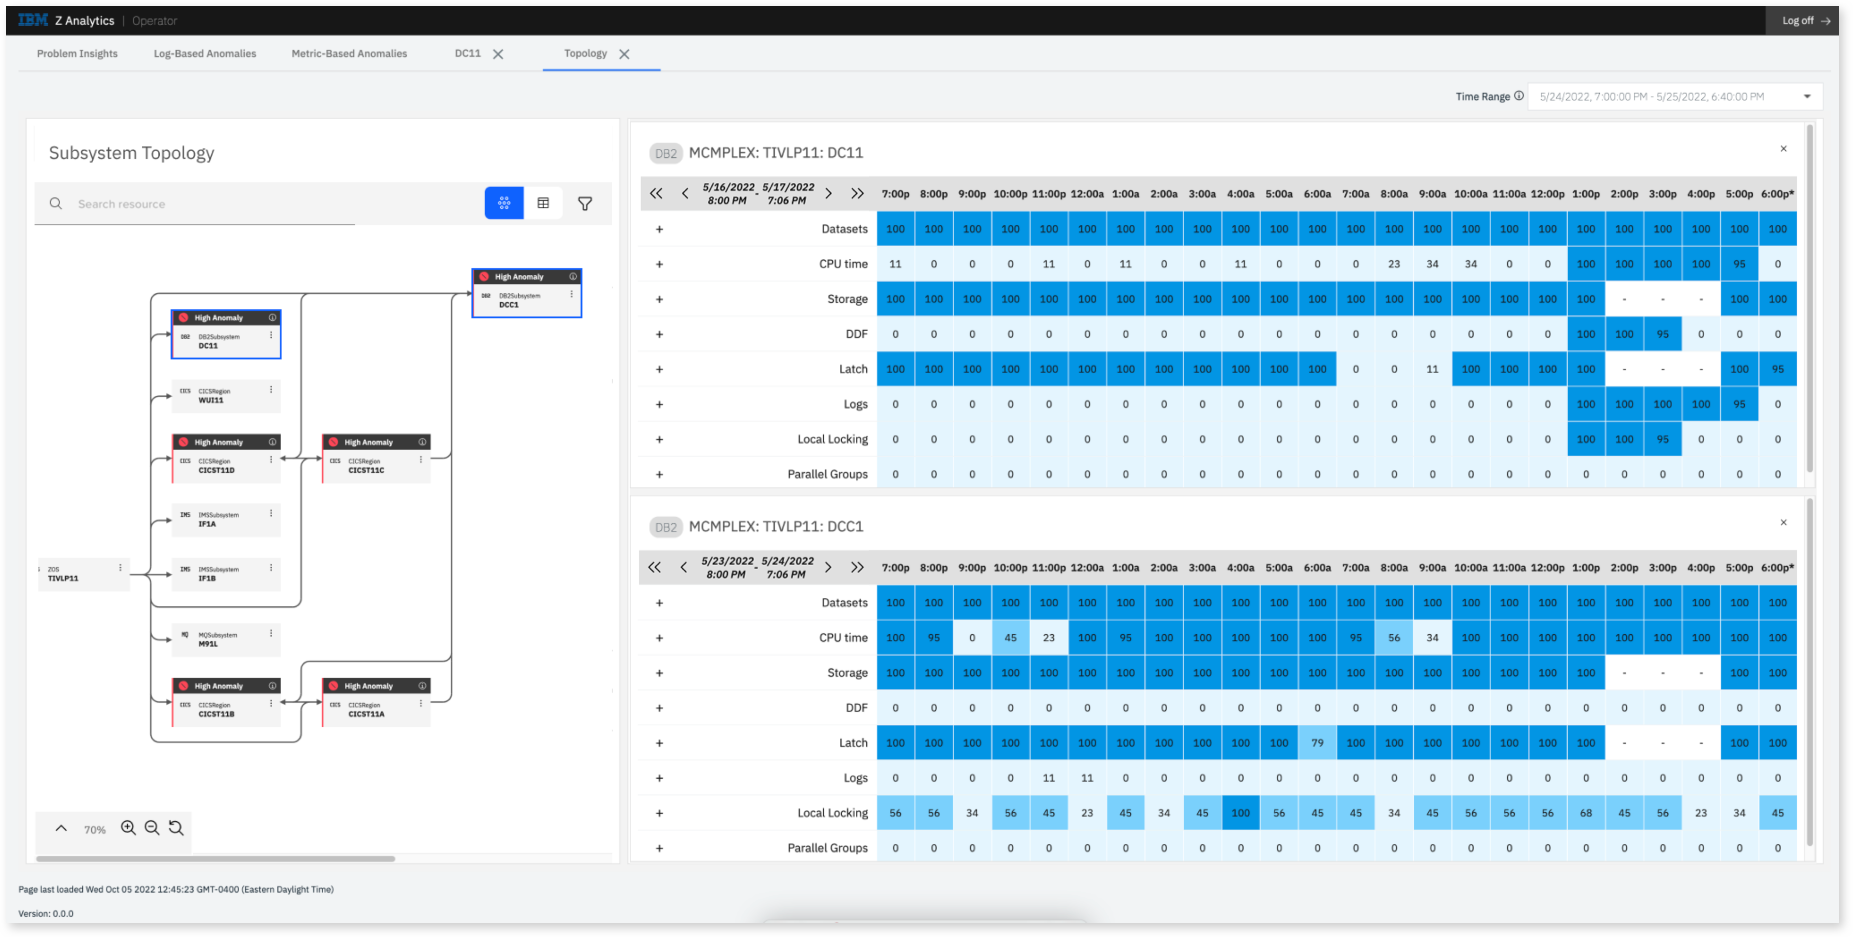Open Metric-Based Anomalies tab
Image resolution: width=1853 pixels, height=937 pixels.
coord(349,54)
